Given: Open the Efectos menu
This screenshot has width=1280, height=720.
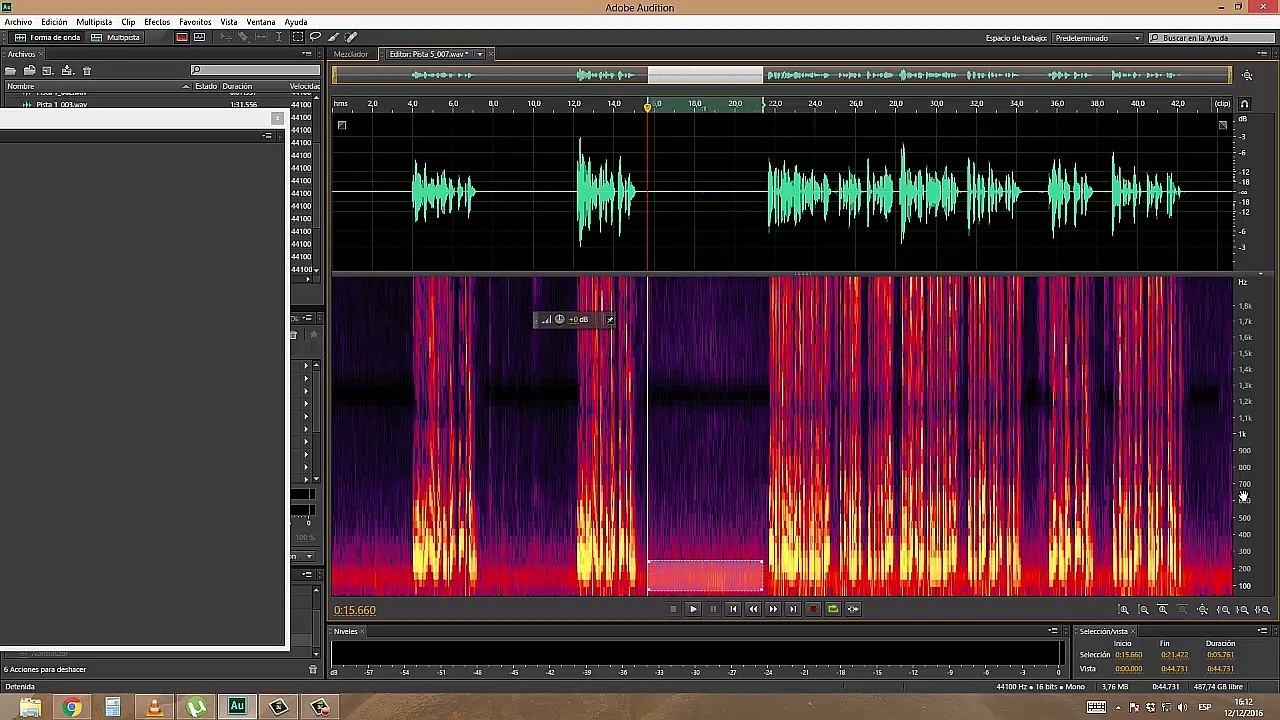Looking at the screenshot, I should [157, 22].
